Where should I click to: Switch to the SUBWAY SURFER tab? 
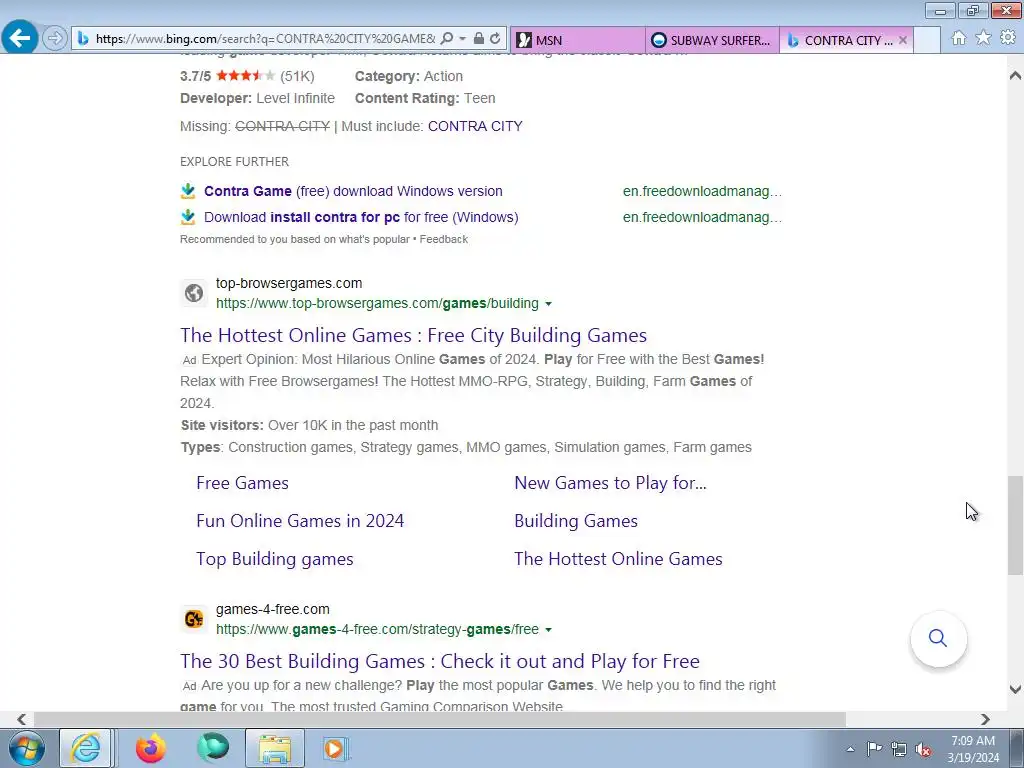click(x=712, y=40)
